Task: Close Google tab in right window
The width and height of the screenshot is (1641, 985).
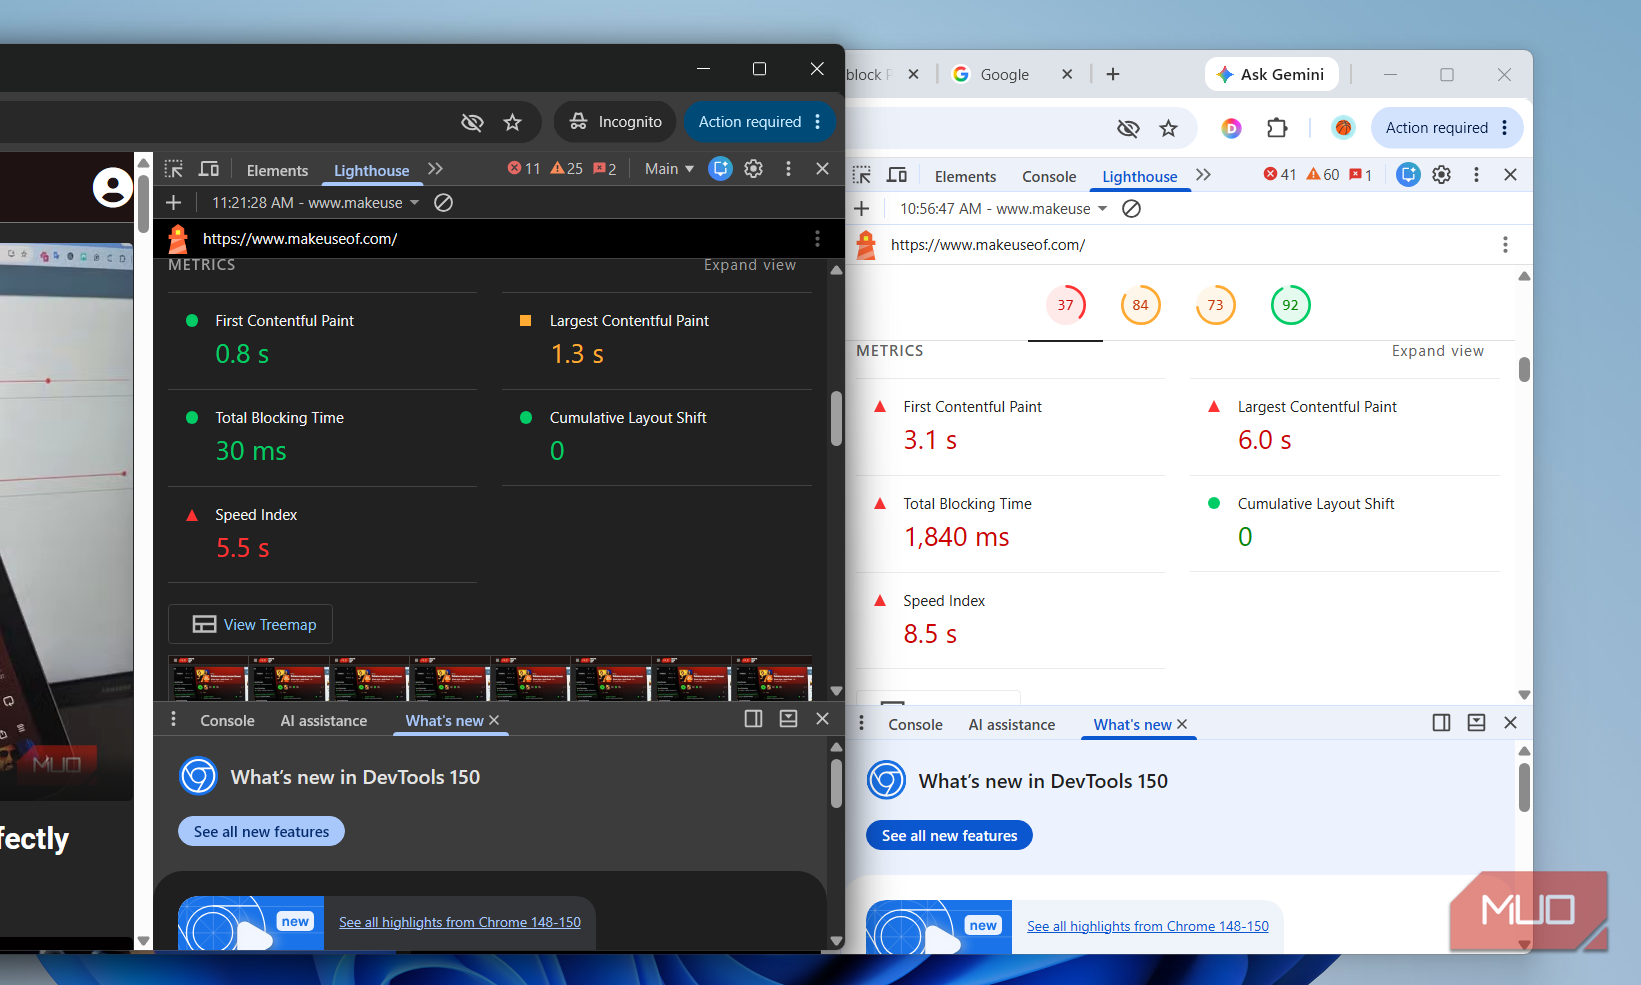Action: 1067,74
